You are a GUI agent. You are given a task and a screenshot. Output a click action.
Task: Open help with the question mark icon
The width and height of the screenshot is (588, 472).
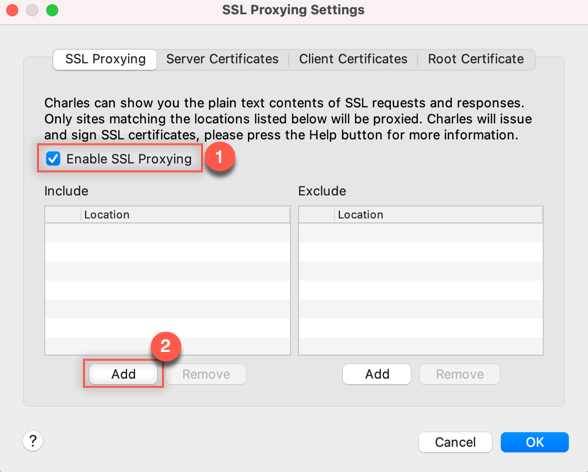pos(33,441)
